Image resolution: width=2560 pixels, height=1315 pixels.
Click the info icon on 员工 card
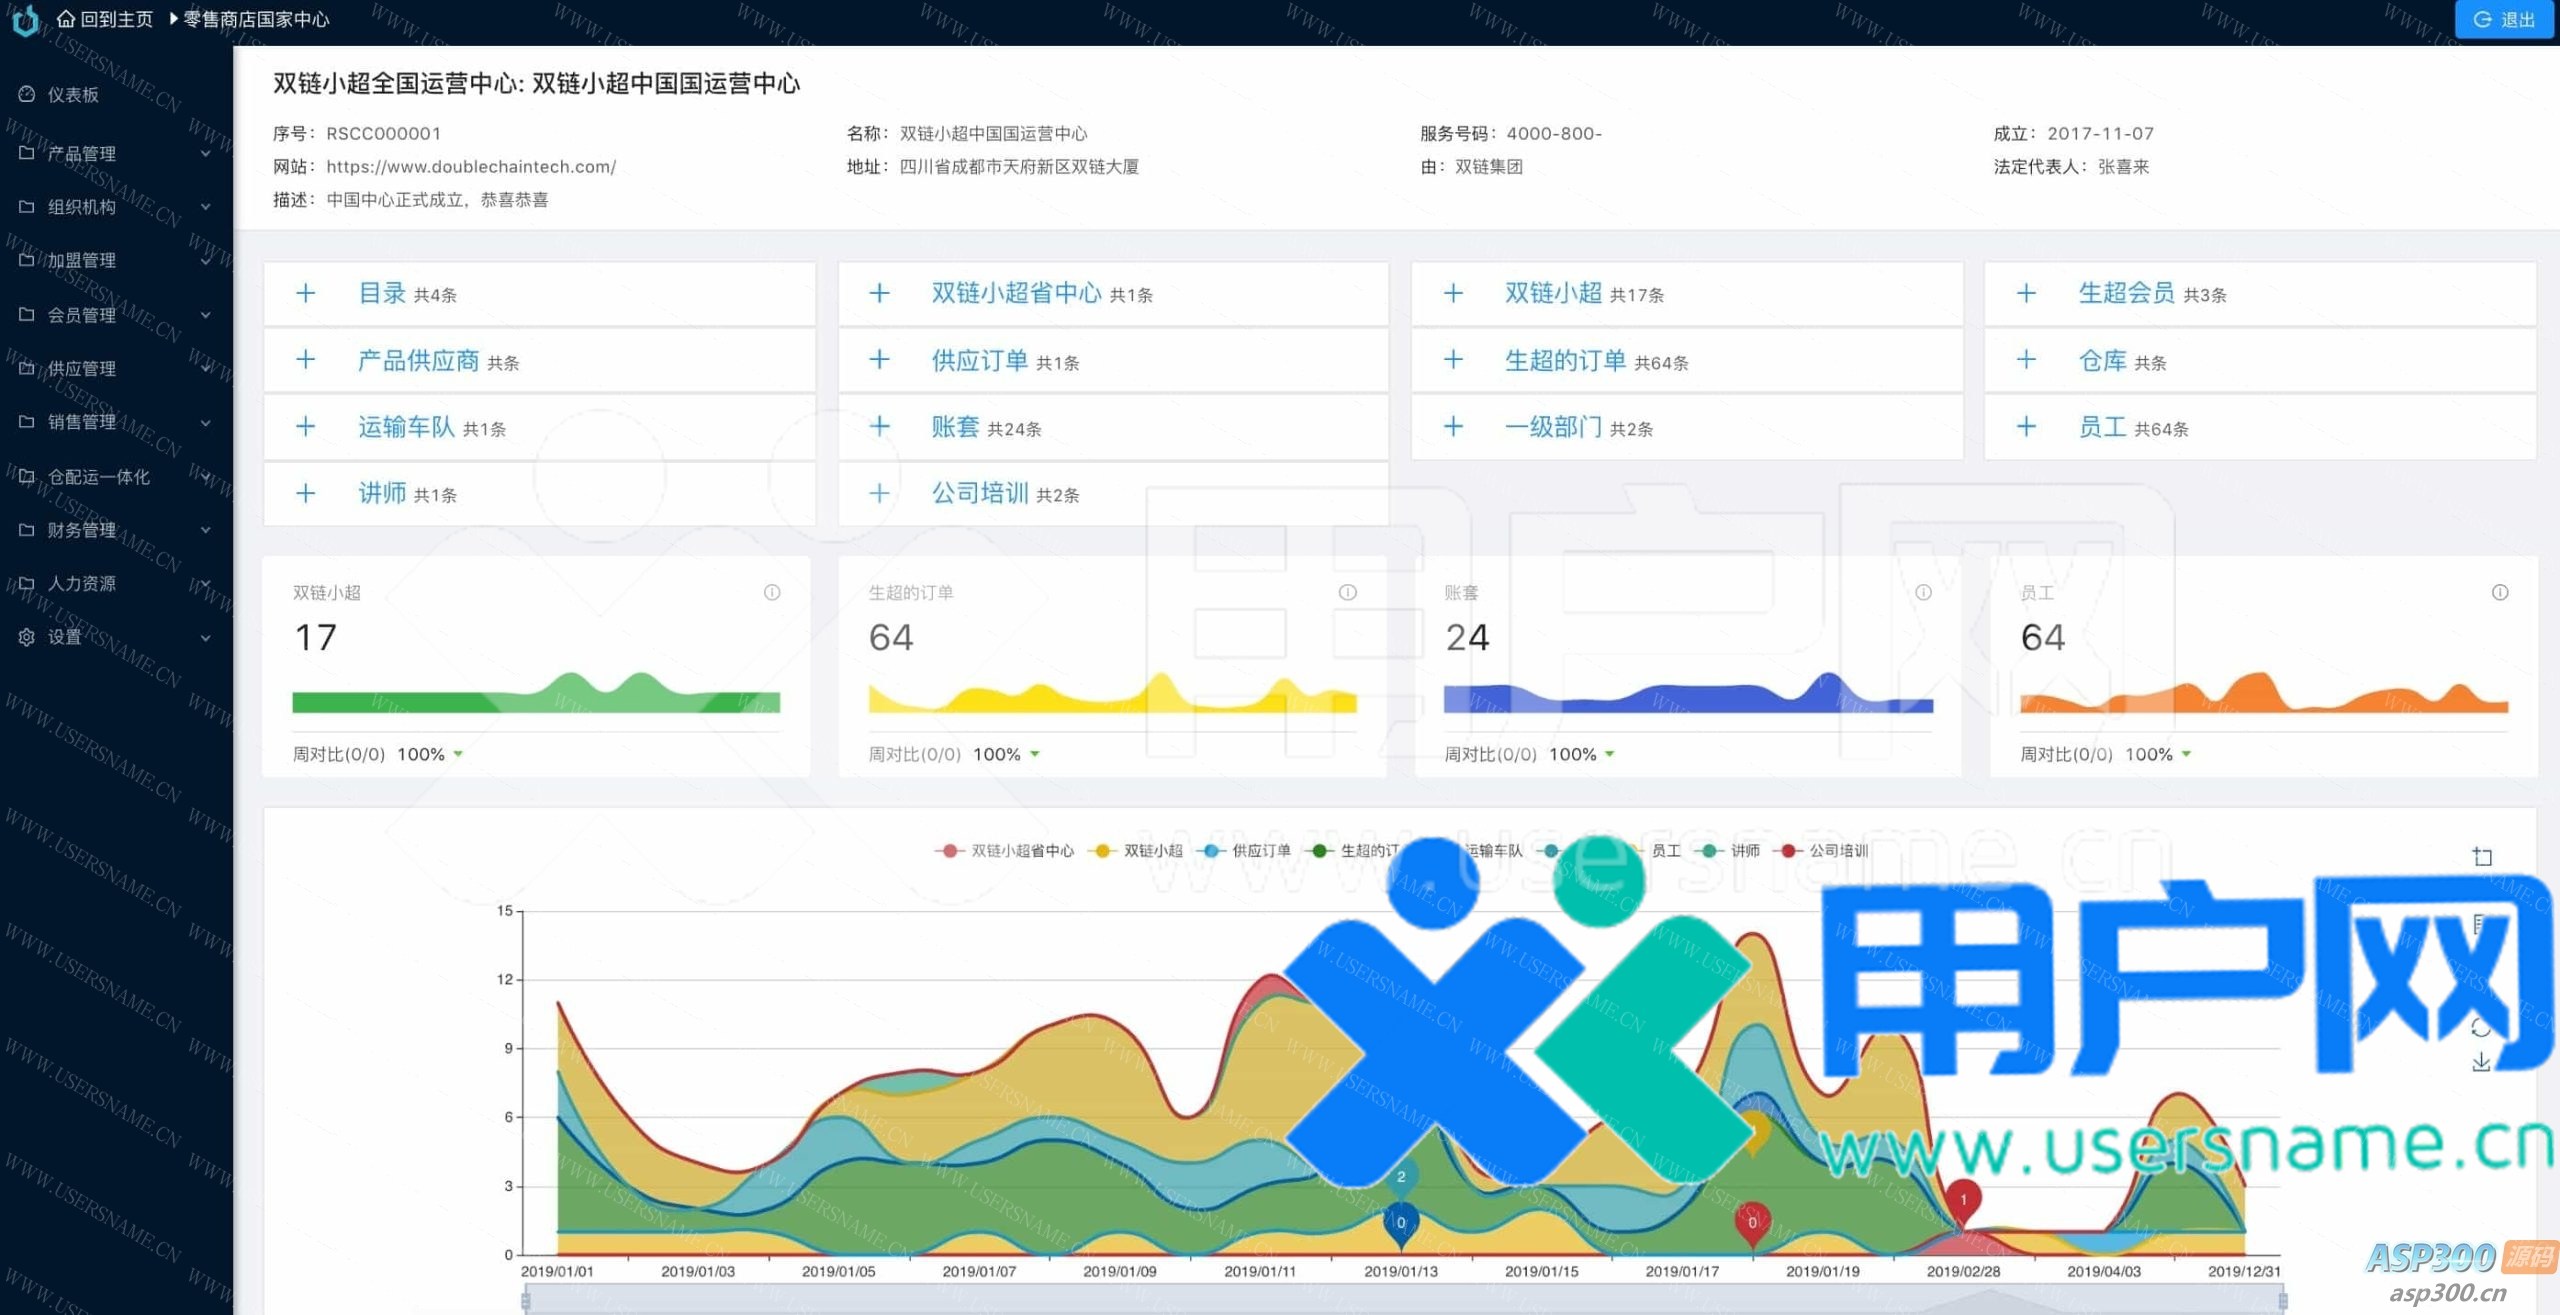pyautogui.click(x=2499, y=593)
